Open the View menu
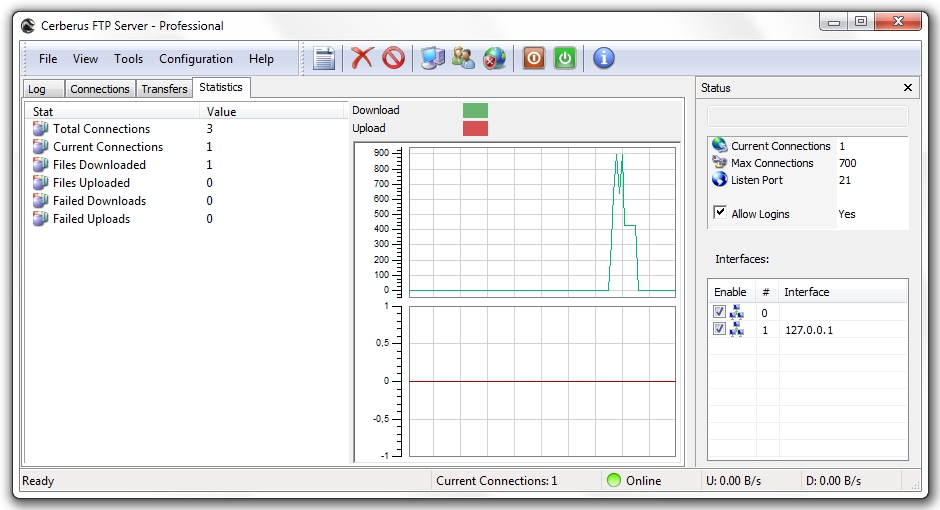Viewport: 940px width, 510px height. (x=85, y=59)
